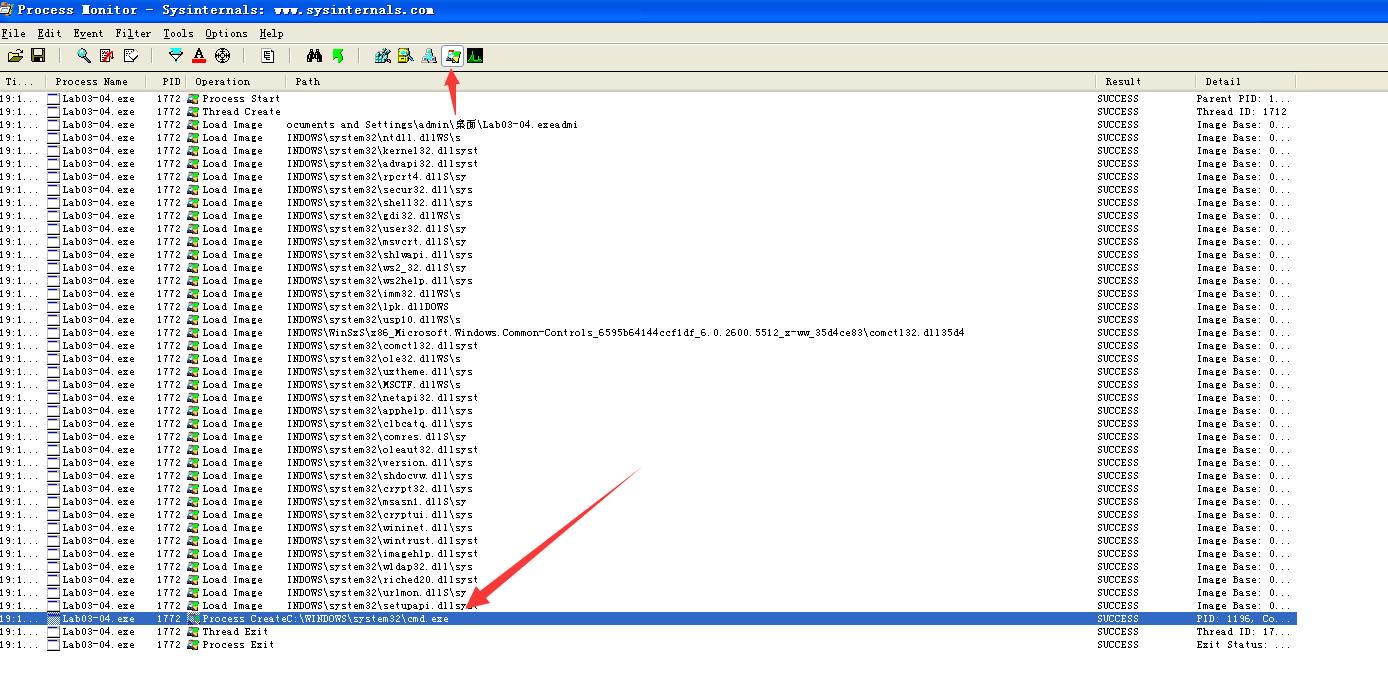Open the Options menu
Screen dimensions: 1388x678
226,33
